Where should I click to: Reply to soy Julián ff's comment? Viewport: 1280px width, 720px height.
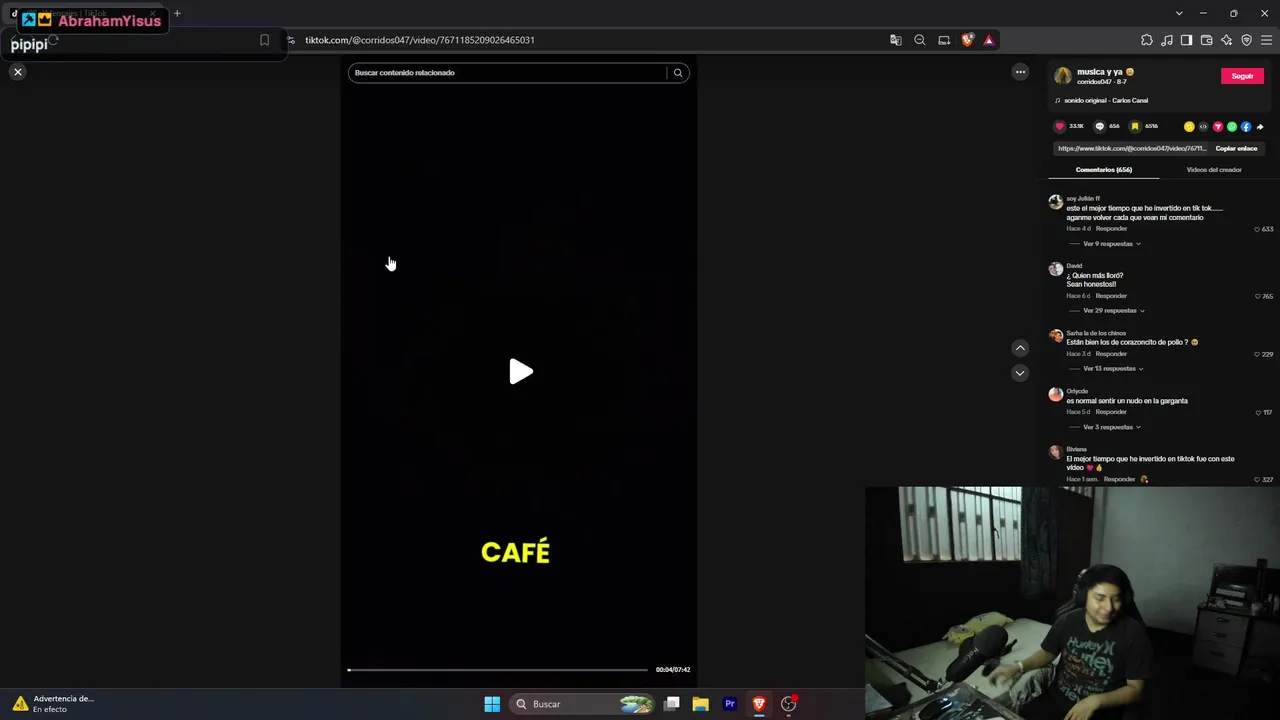coord(1111,229)
